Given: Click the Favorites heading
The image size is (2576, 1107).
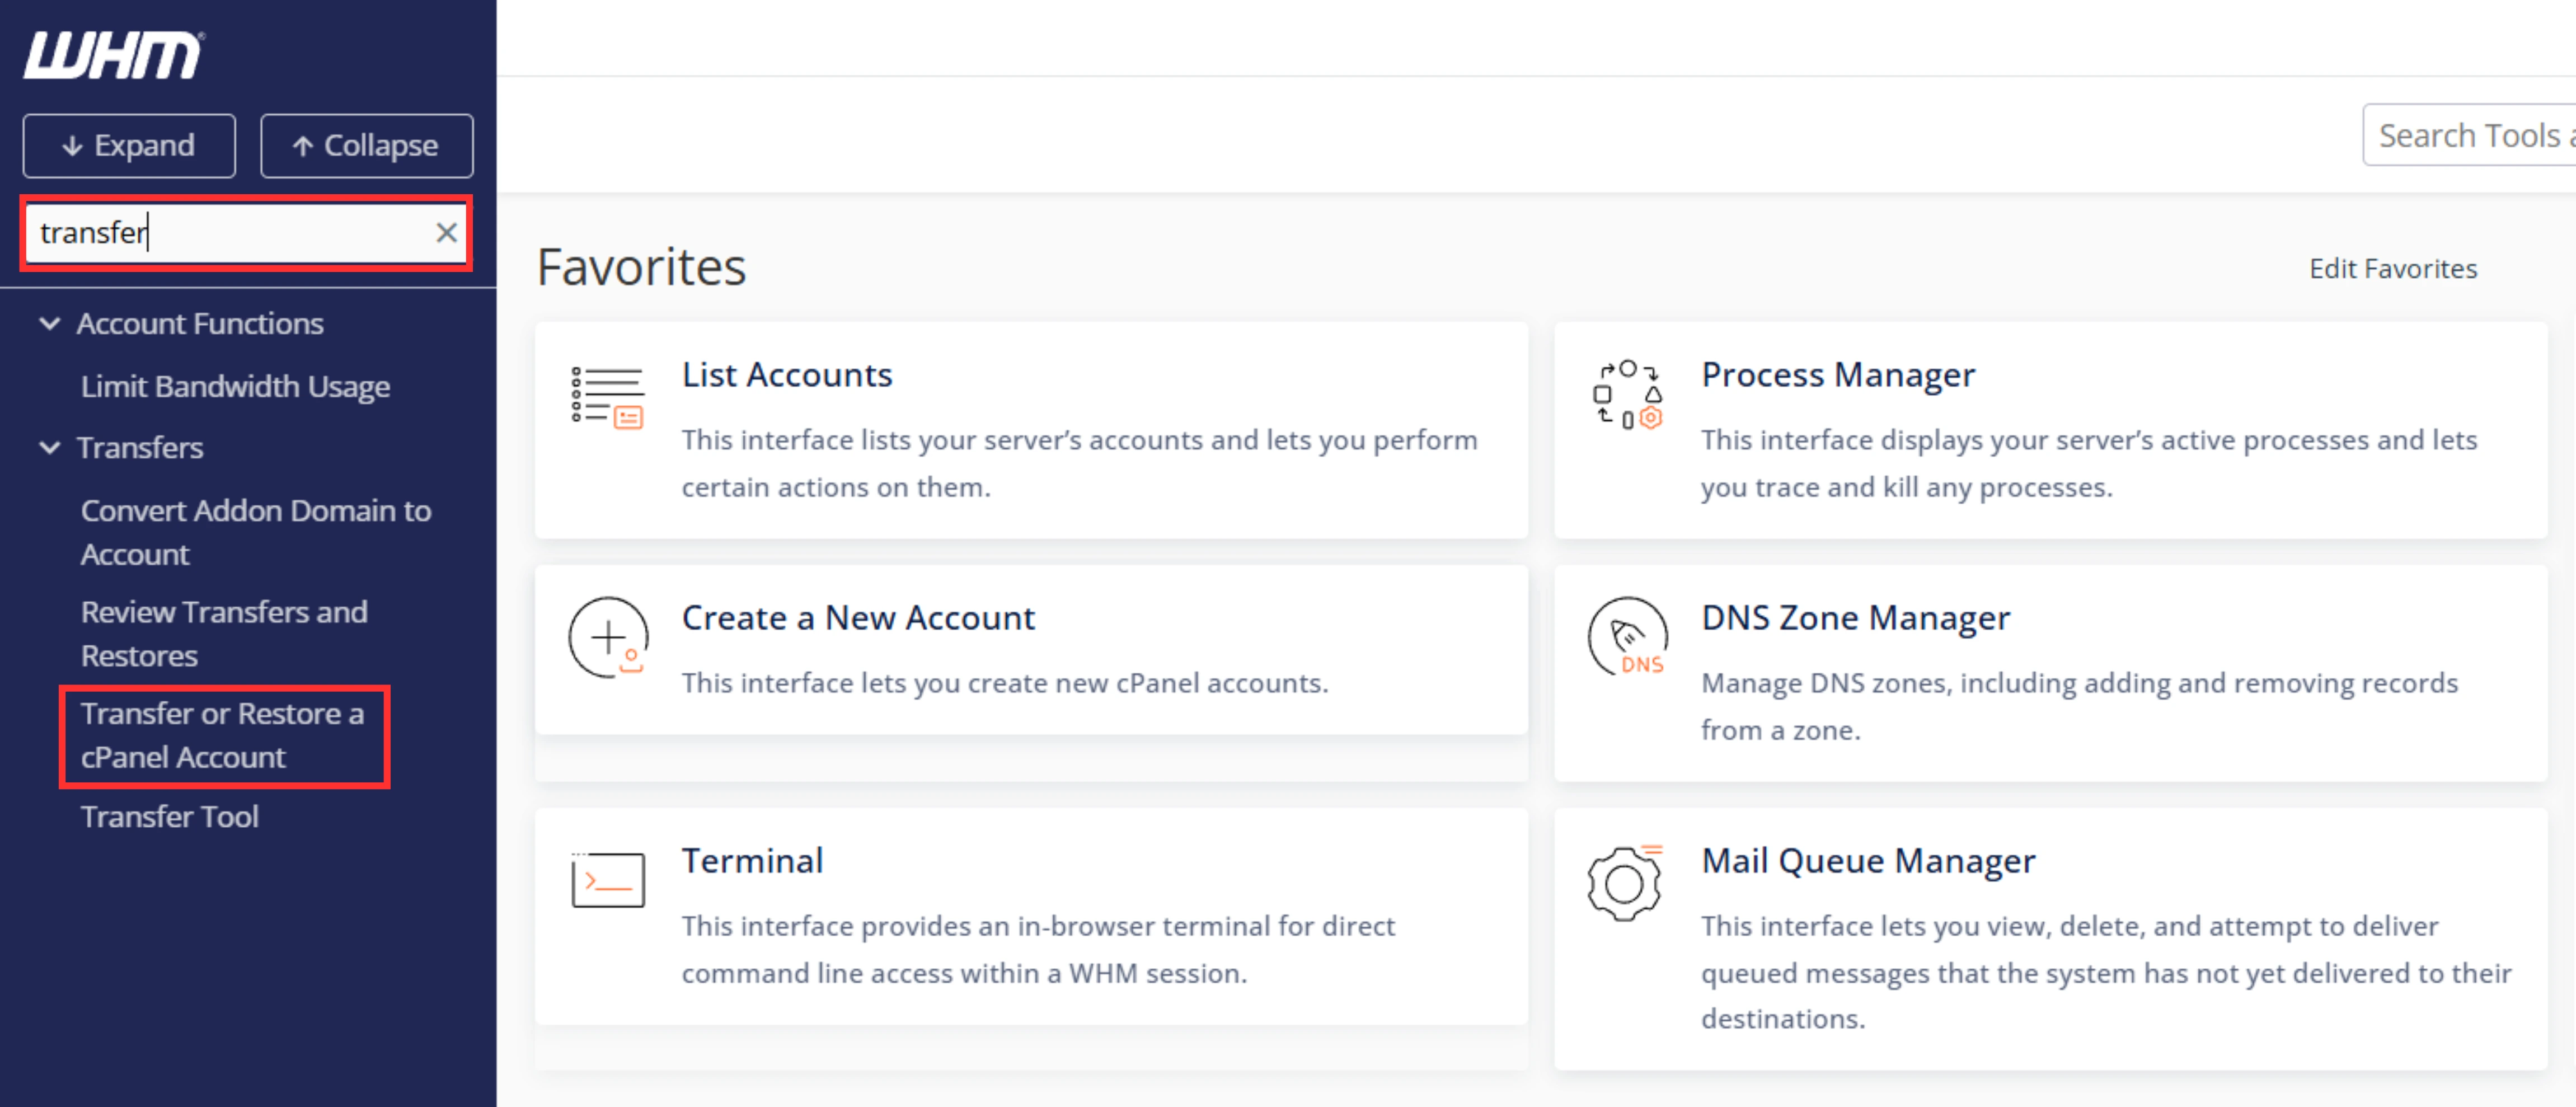Looking at the screenshot, I should click(x=641, y=267).
